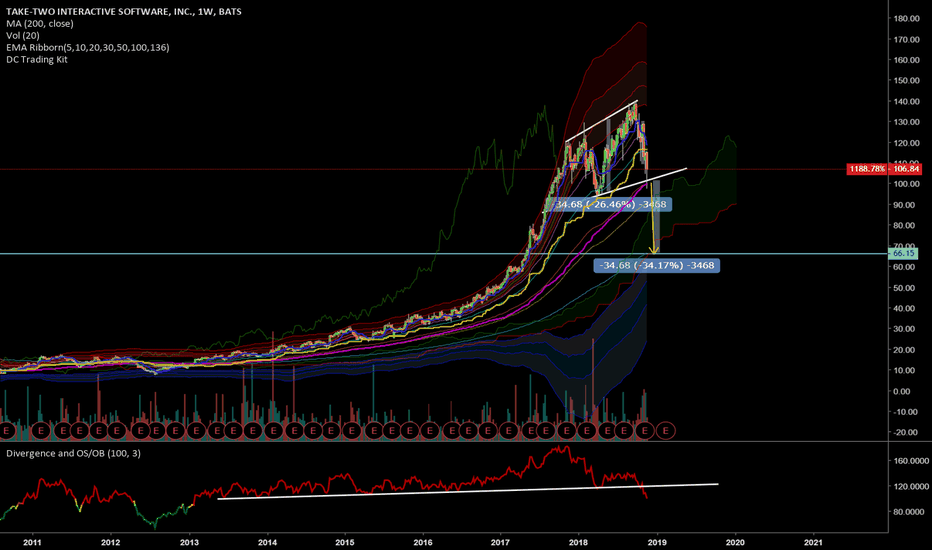This screenshot has height=550, width=932.
Task: Click the 2012 label on time axis
Action: (x=111, y=542)
